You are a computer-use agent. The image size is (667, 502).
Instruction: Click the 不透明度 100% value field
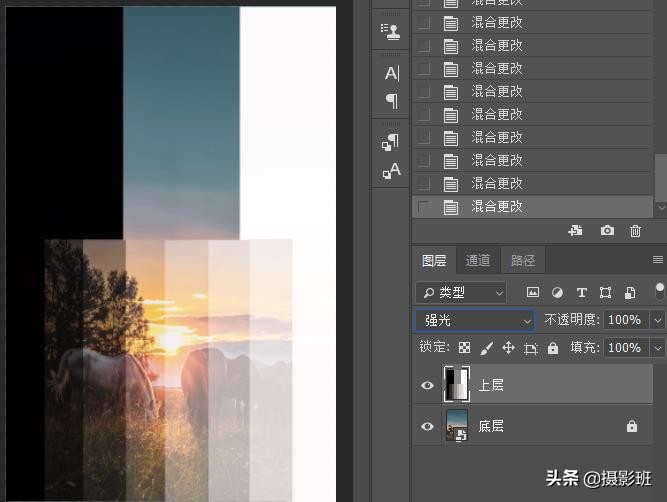click(x=624, y=320)
